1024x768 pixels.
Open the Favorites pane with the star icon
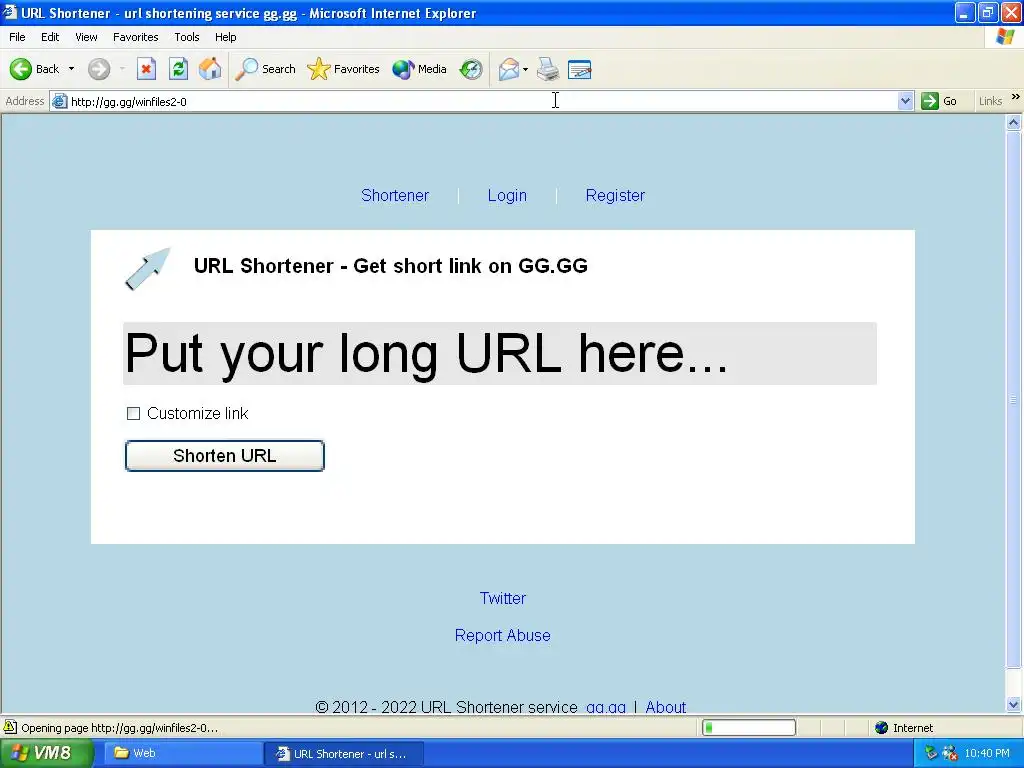tap(344, 69)
